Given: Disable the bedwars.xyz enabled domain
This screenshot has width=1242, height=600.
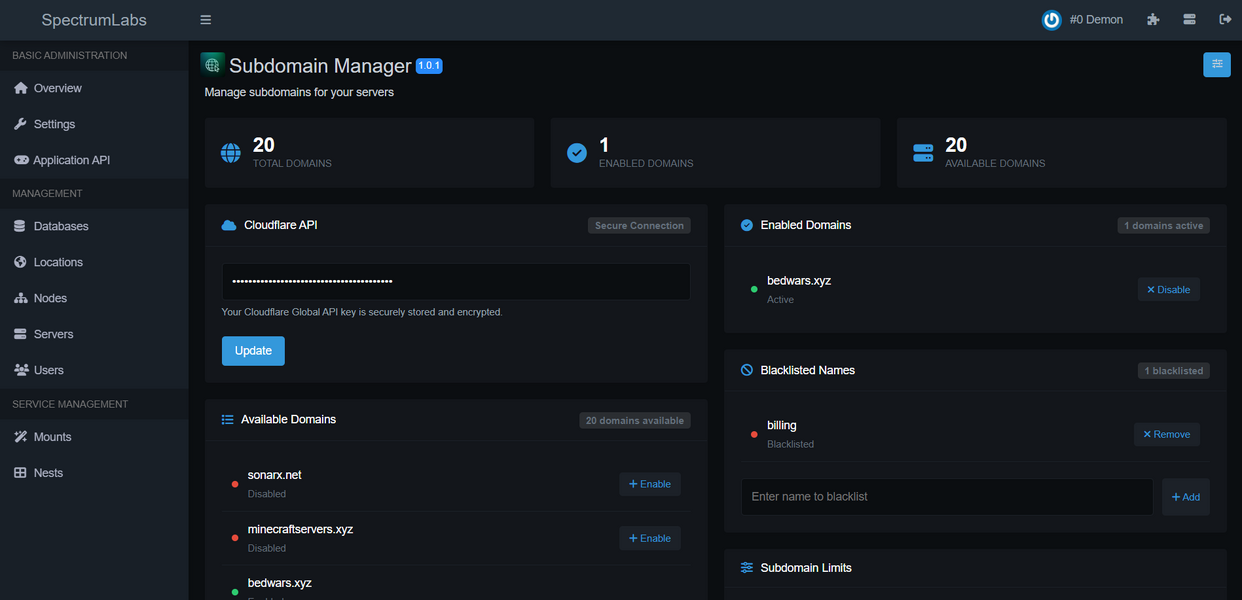Looking at the screenshot, I should 1168,289.
